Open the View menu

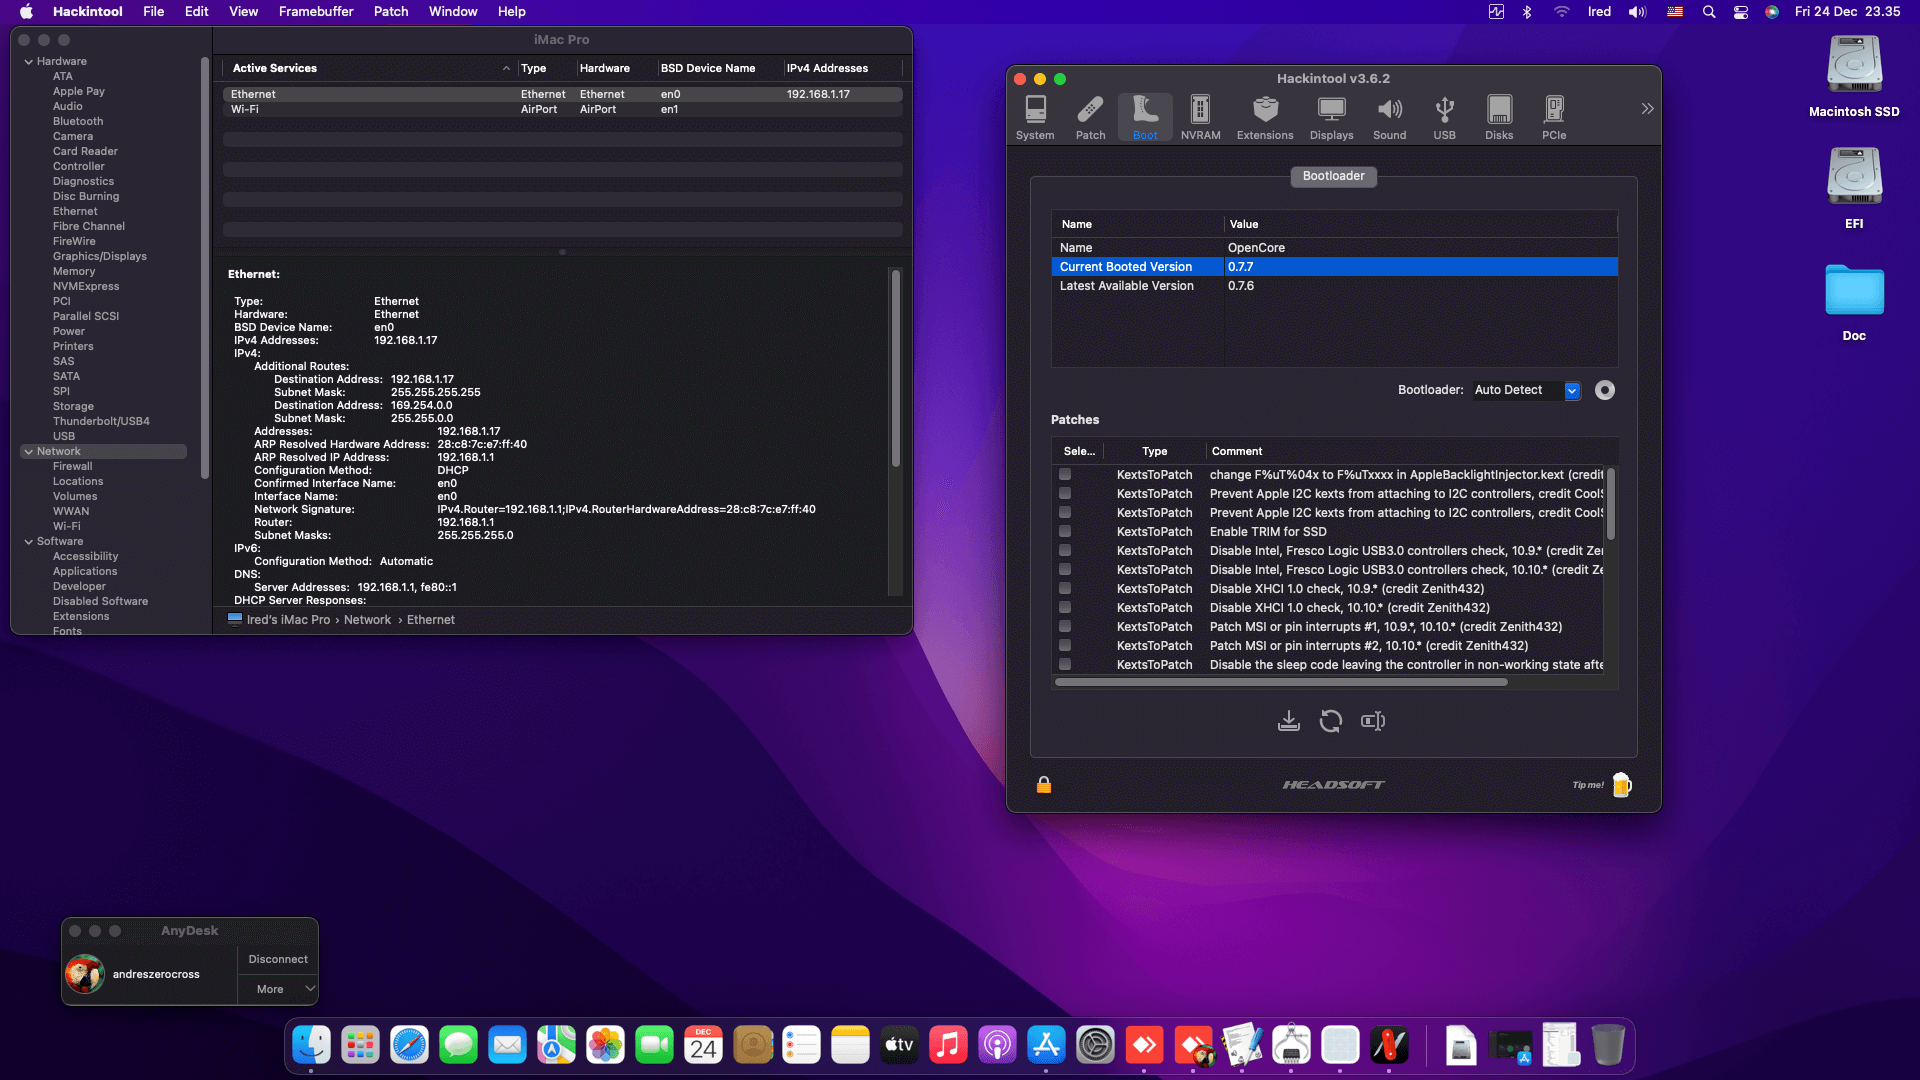[244, 12]
